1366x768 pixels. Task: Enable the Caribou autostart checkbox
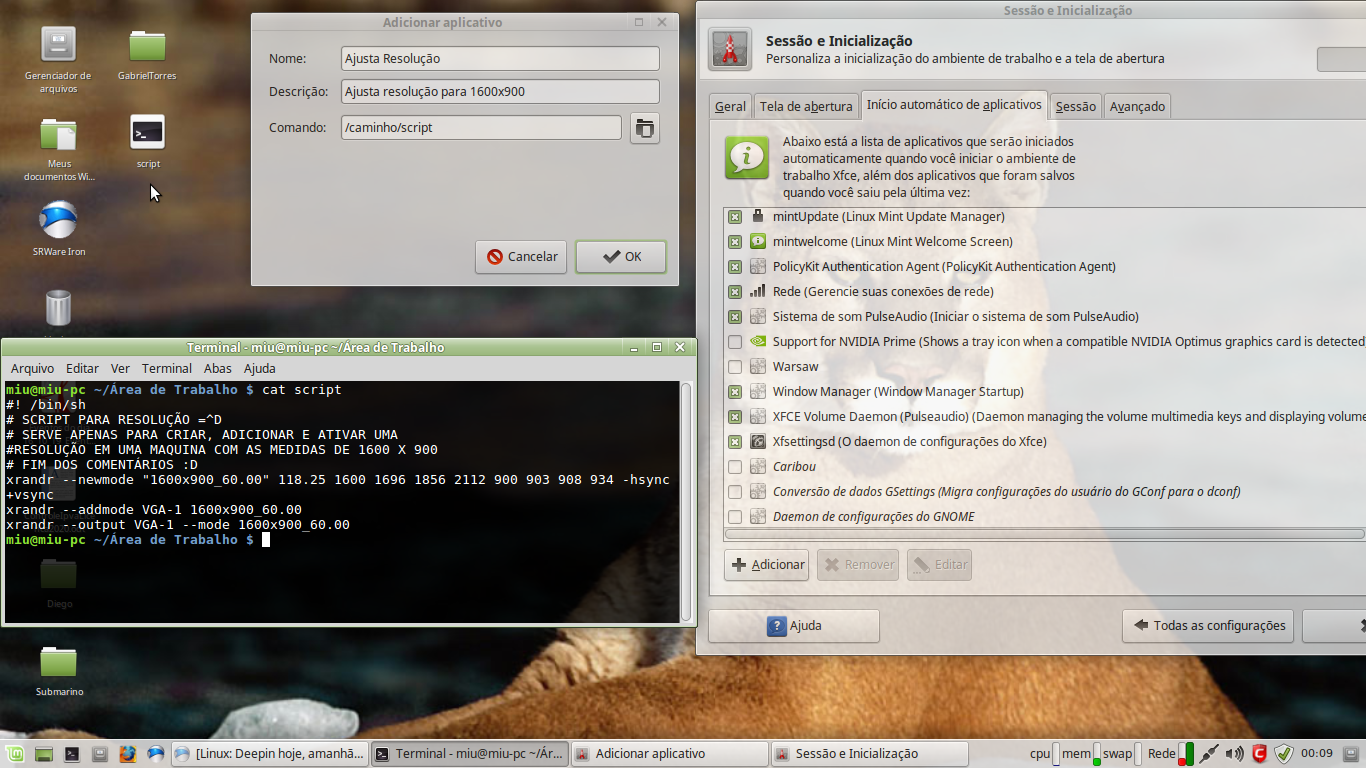click(735, 467)
